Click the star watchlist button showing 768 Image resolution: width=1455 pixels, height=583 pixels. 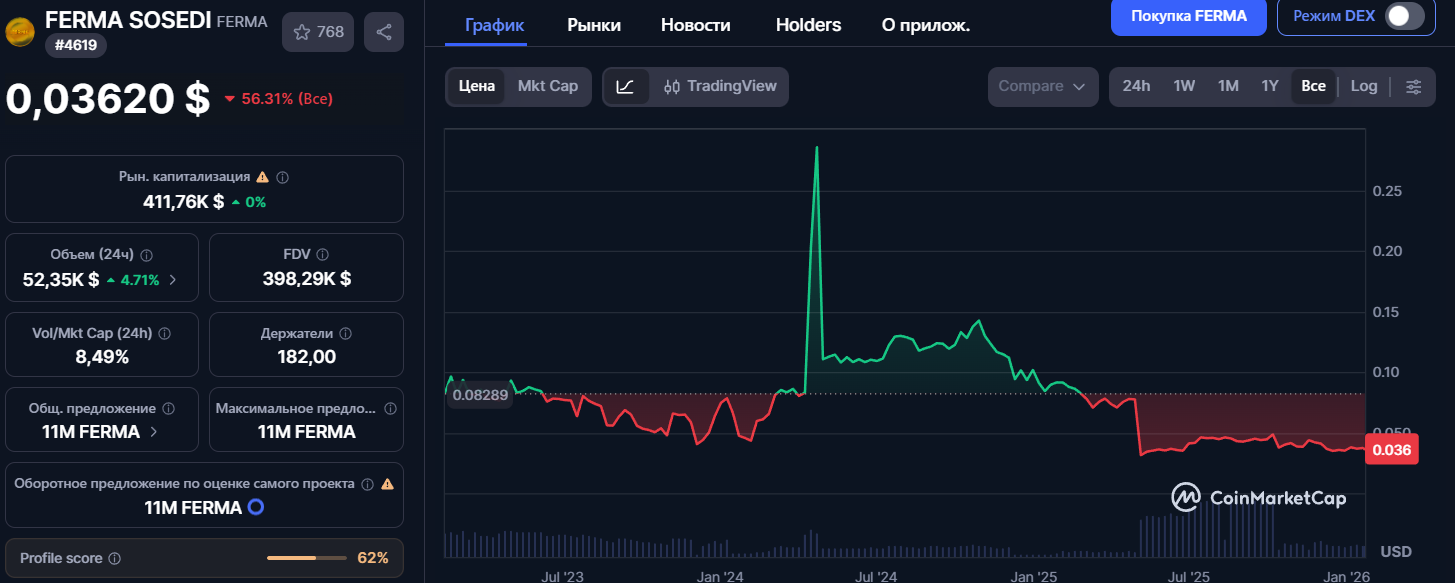[x=318, y=32]
